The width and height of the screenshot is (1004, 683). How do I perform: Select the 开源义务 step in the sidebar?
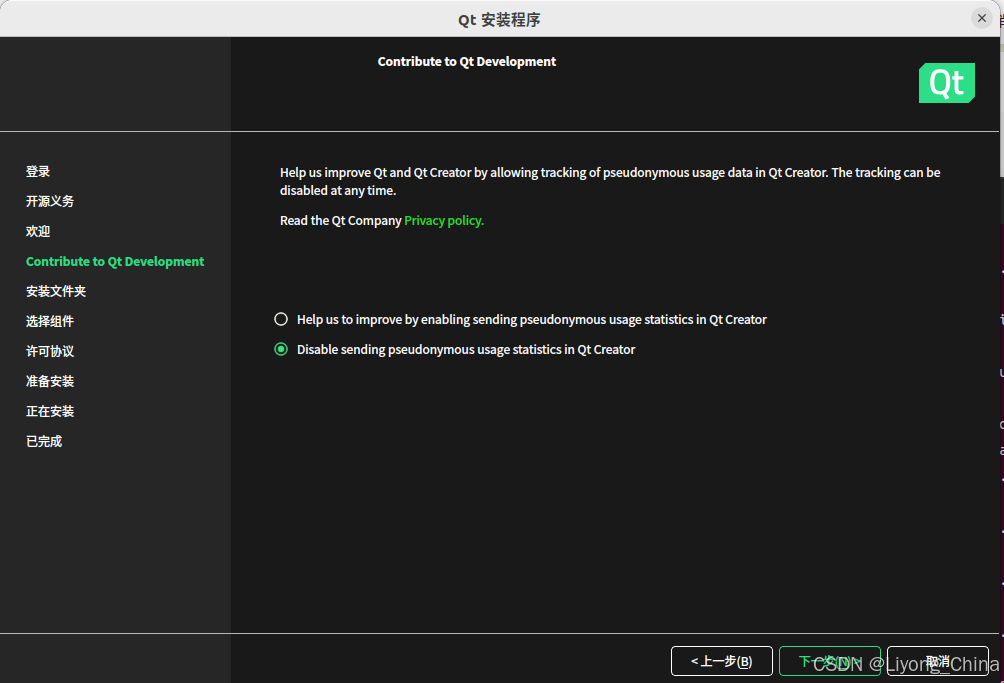click(50, 201)
